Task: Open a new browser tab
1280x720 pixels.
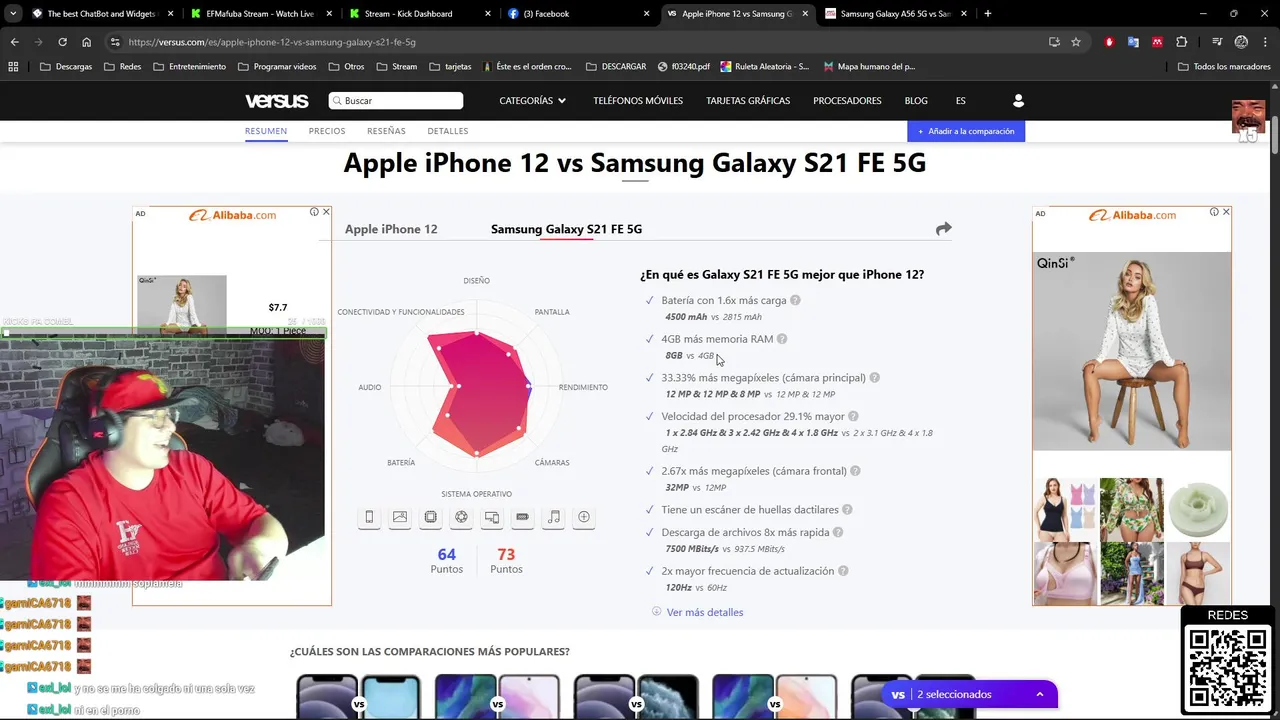Action: click(x=988, y=14)
